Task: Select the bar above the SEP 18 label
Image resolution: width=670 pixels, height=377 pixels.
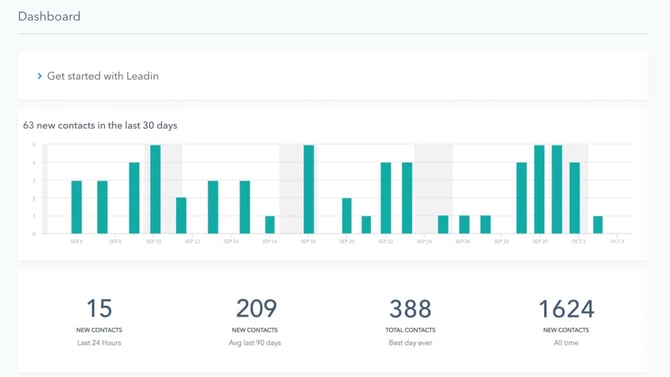Action: click(309, 189)
